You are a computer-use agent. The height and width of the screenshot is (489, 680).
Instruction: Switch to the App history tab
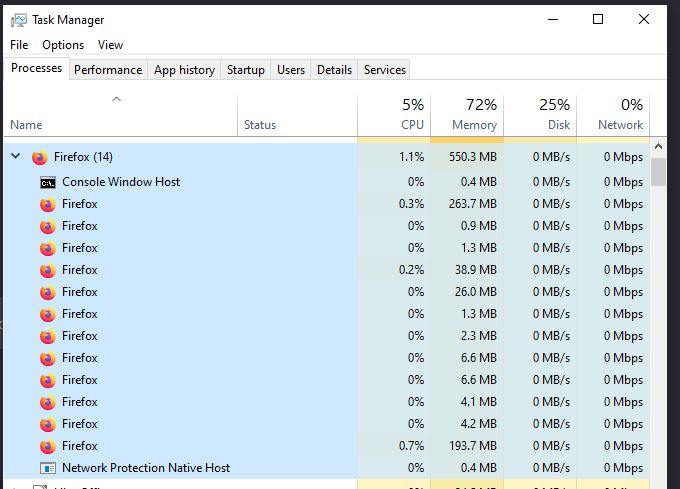coord(184,70)
